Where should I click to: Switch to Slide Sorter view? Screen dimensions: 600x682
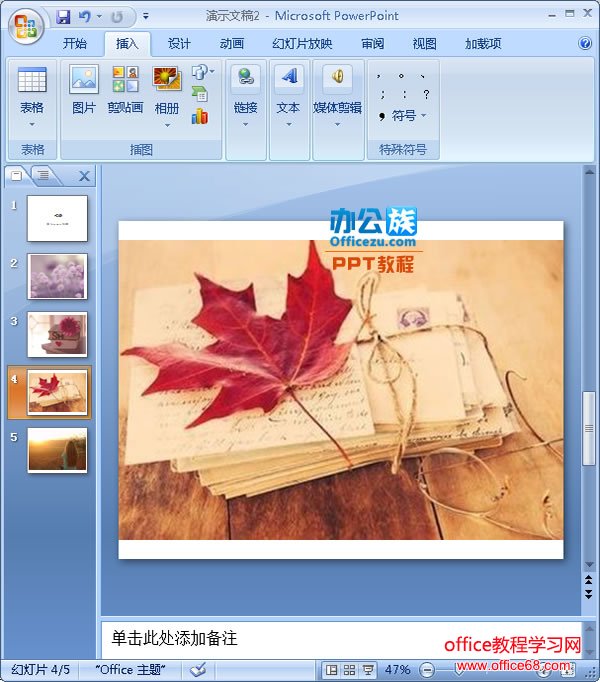[x=349, y=670]
